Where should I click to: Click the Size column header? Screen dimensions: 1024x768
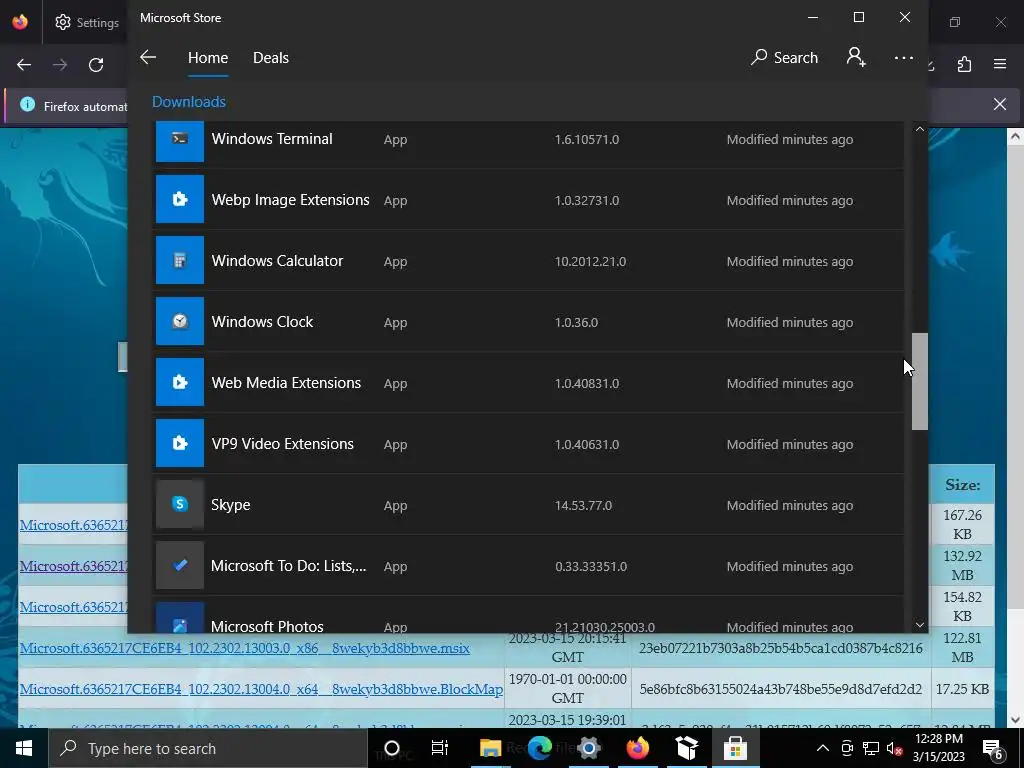(x=963, y=485)
